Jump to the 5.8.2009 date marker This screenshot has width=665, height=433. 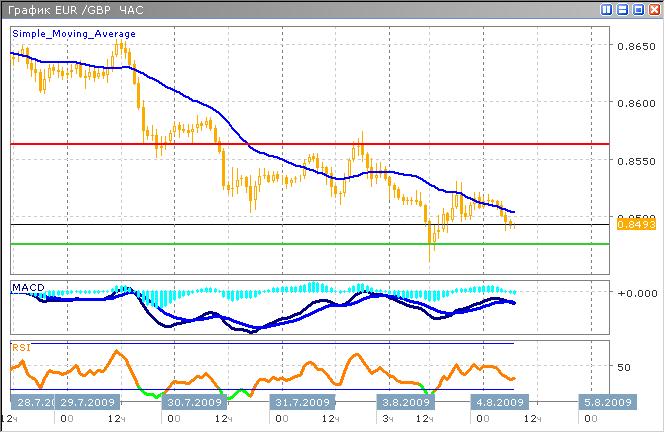click(x=607, y=403)
